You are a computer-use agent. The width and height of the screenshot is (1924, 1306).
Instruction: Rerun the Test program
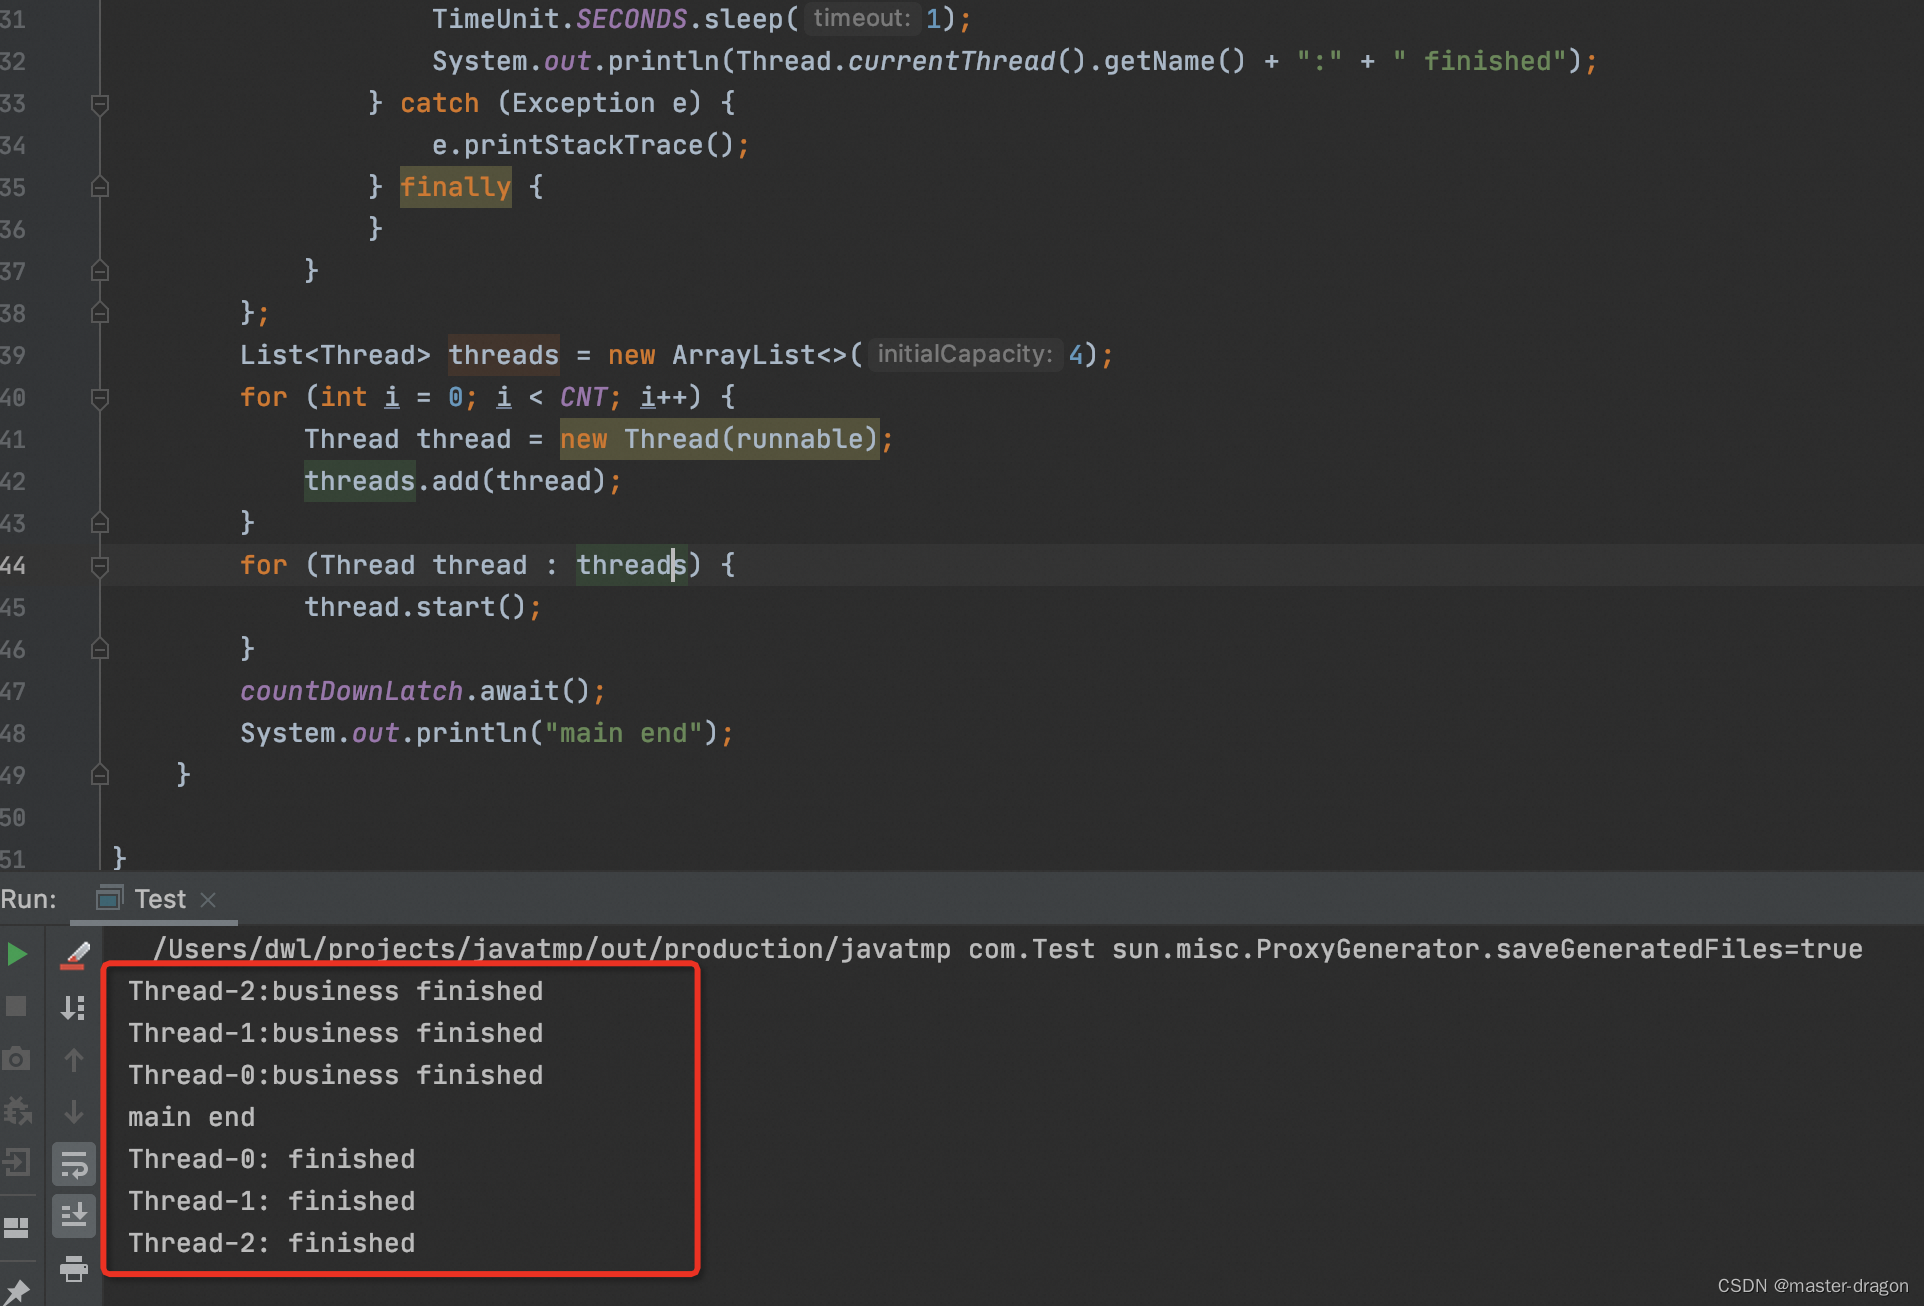(x=17, y=954)
